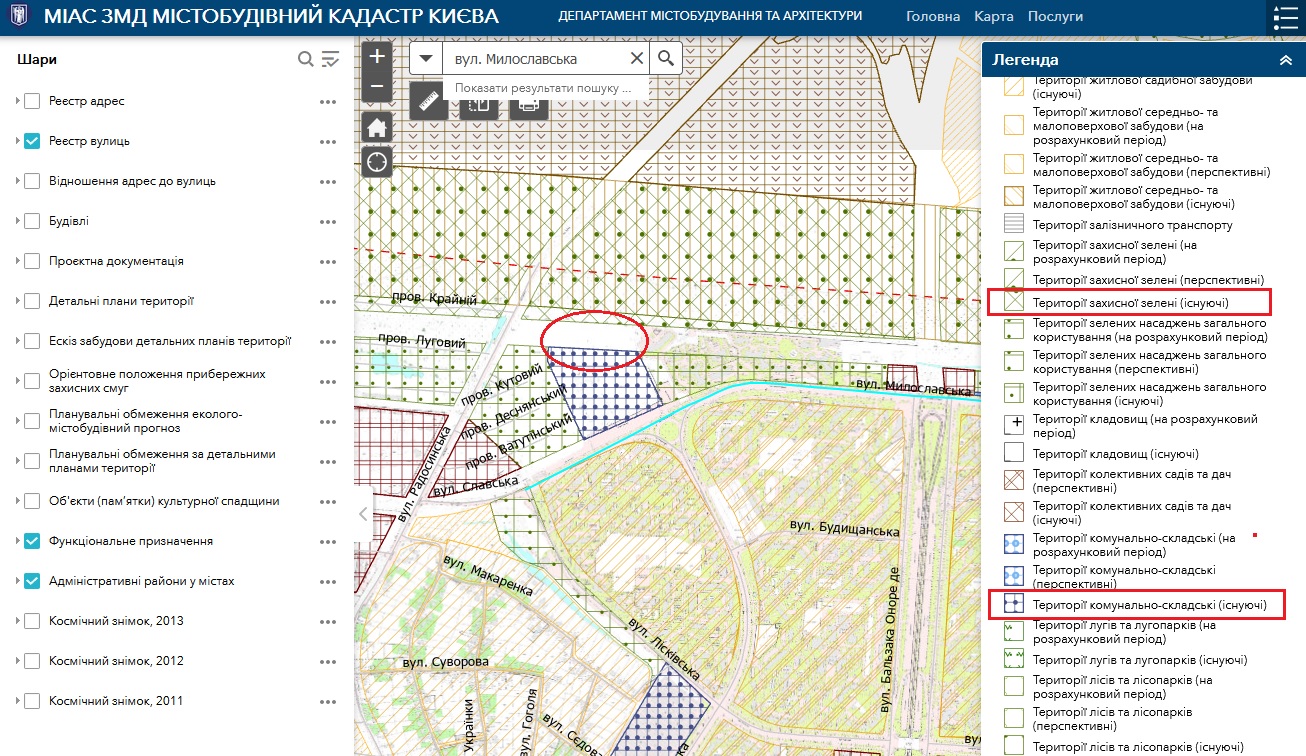Expand the Функціональне призначення layer tree
The height and width of the screenshot is (756, 1306).
18,541
